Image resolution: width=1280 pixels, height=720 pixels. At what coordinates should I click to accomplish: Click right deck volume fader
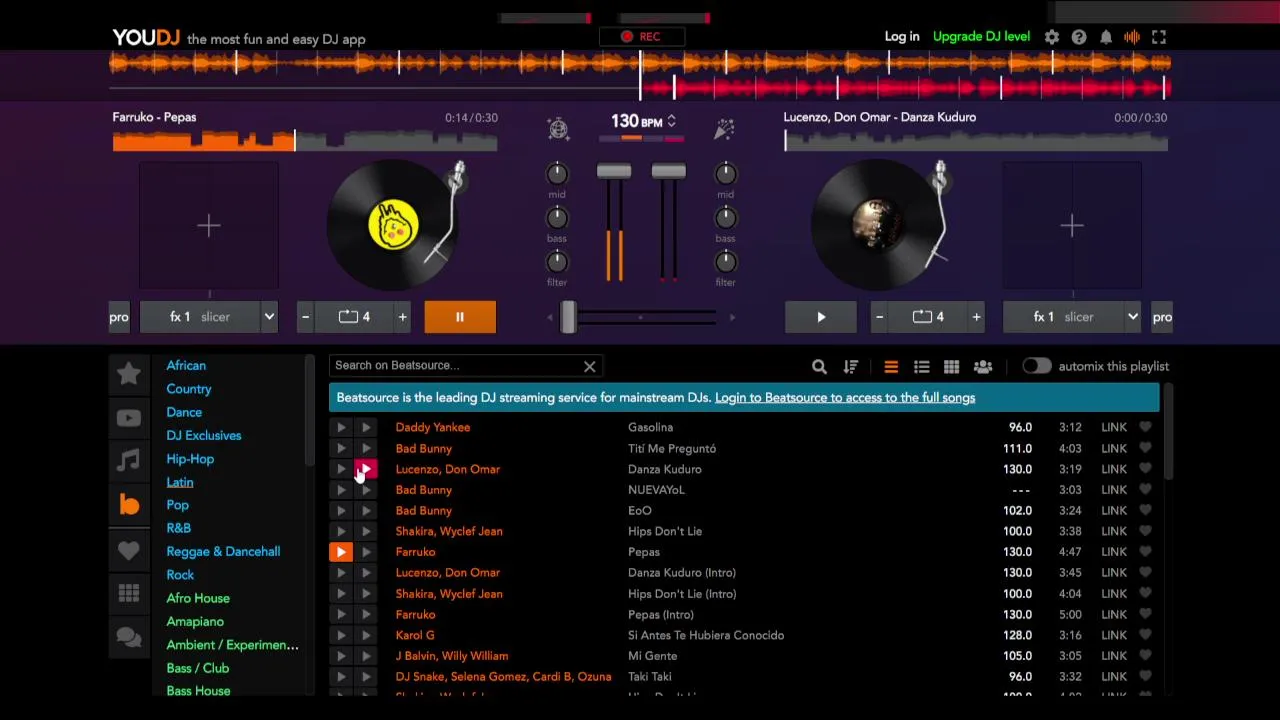[668, 172]
